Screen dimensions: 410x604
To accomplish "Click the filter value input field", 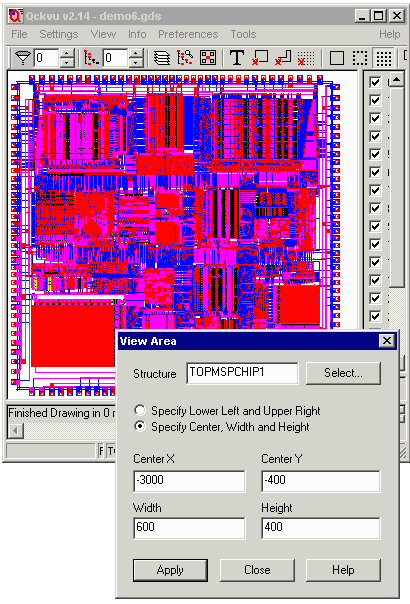I will coord(47,58).
